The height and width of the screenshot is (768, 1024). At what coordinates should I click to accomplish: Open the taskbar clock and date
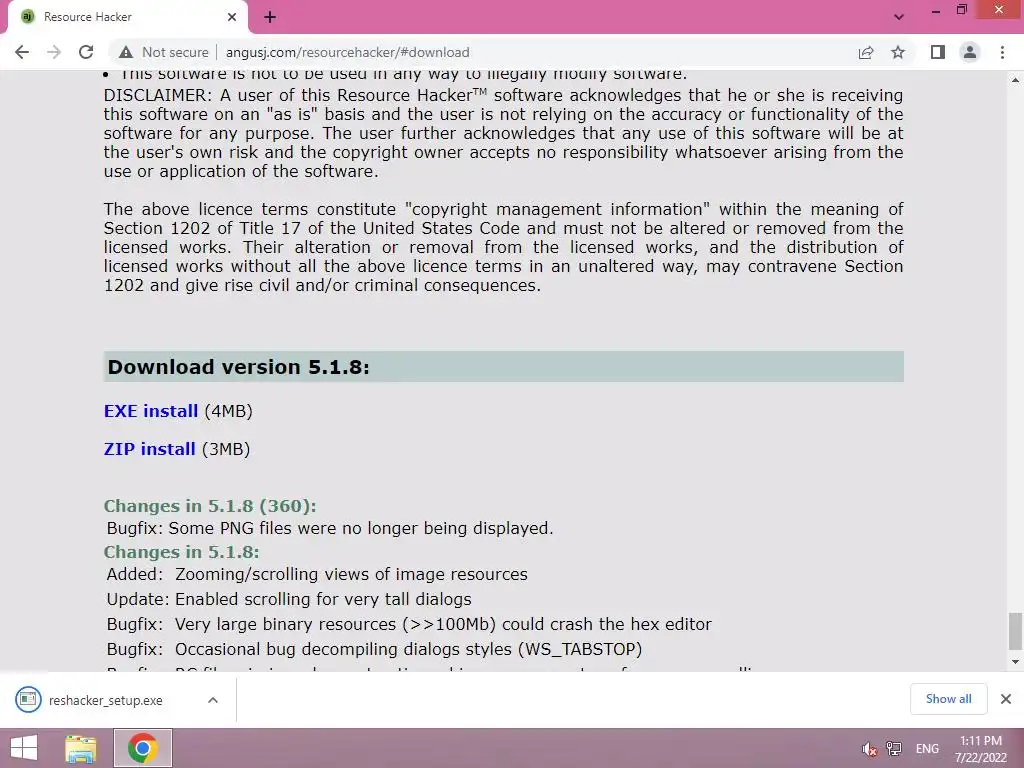(x=981, y=749)
